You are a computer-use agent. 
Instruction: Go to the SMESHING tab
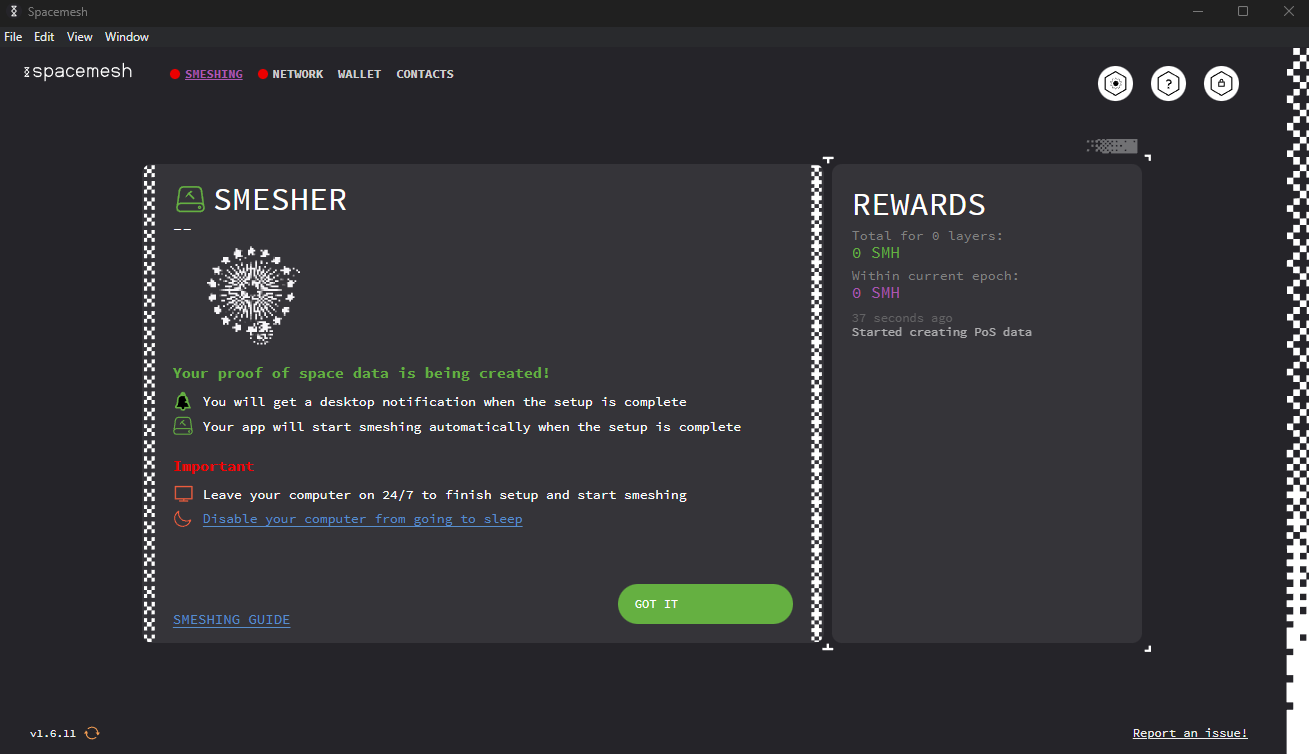[214, 74]
